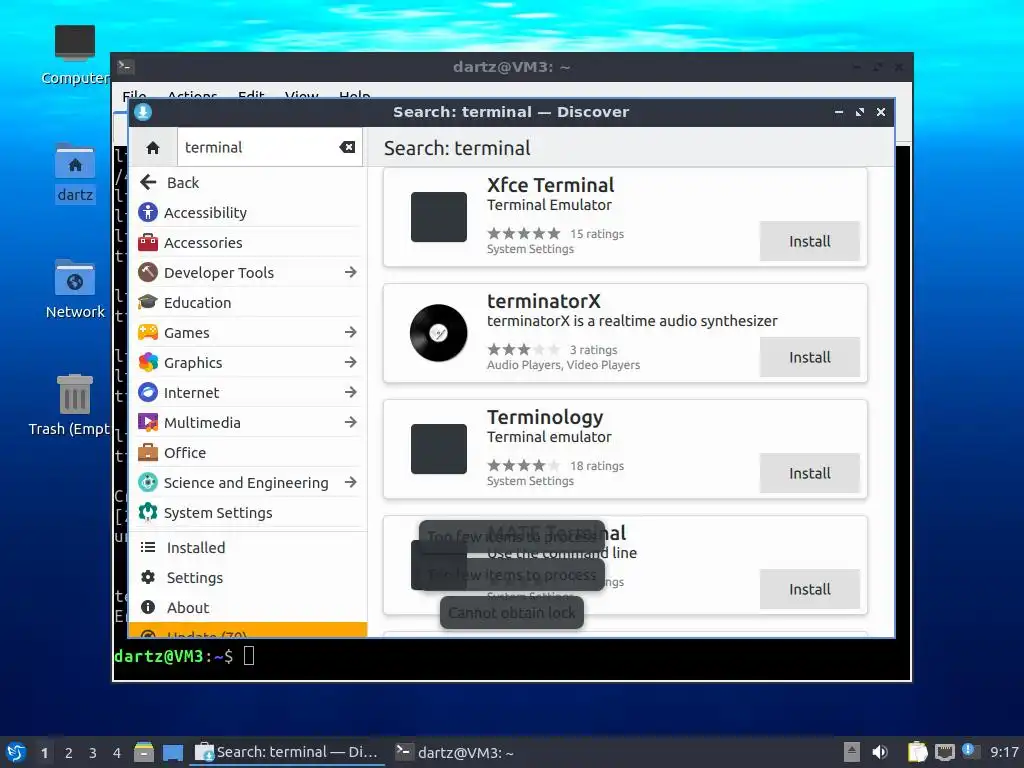1024x768 pixels.
Task: Show the Installed applications list
Action: [x=248, y=548]
